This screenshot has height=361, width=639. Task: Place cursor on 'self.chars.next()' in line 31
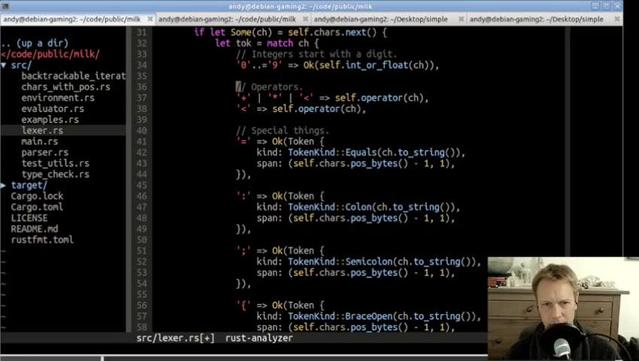pos(332,32)
